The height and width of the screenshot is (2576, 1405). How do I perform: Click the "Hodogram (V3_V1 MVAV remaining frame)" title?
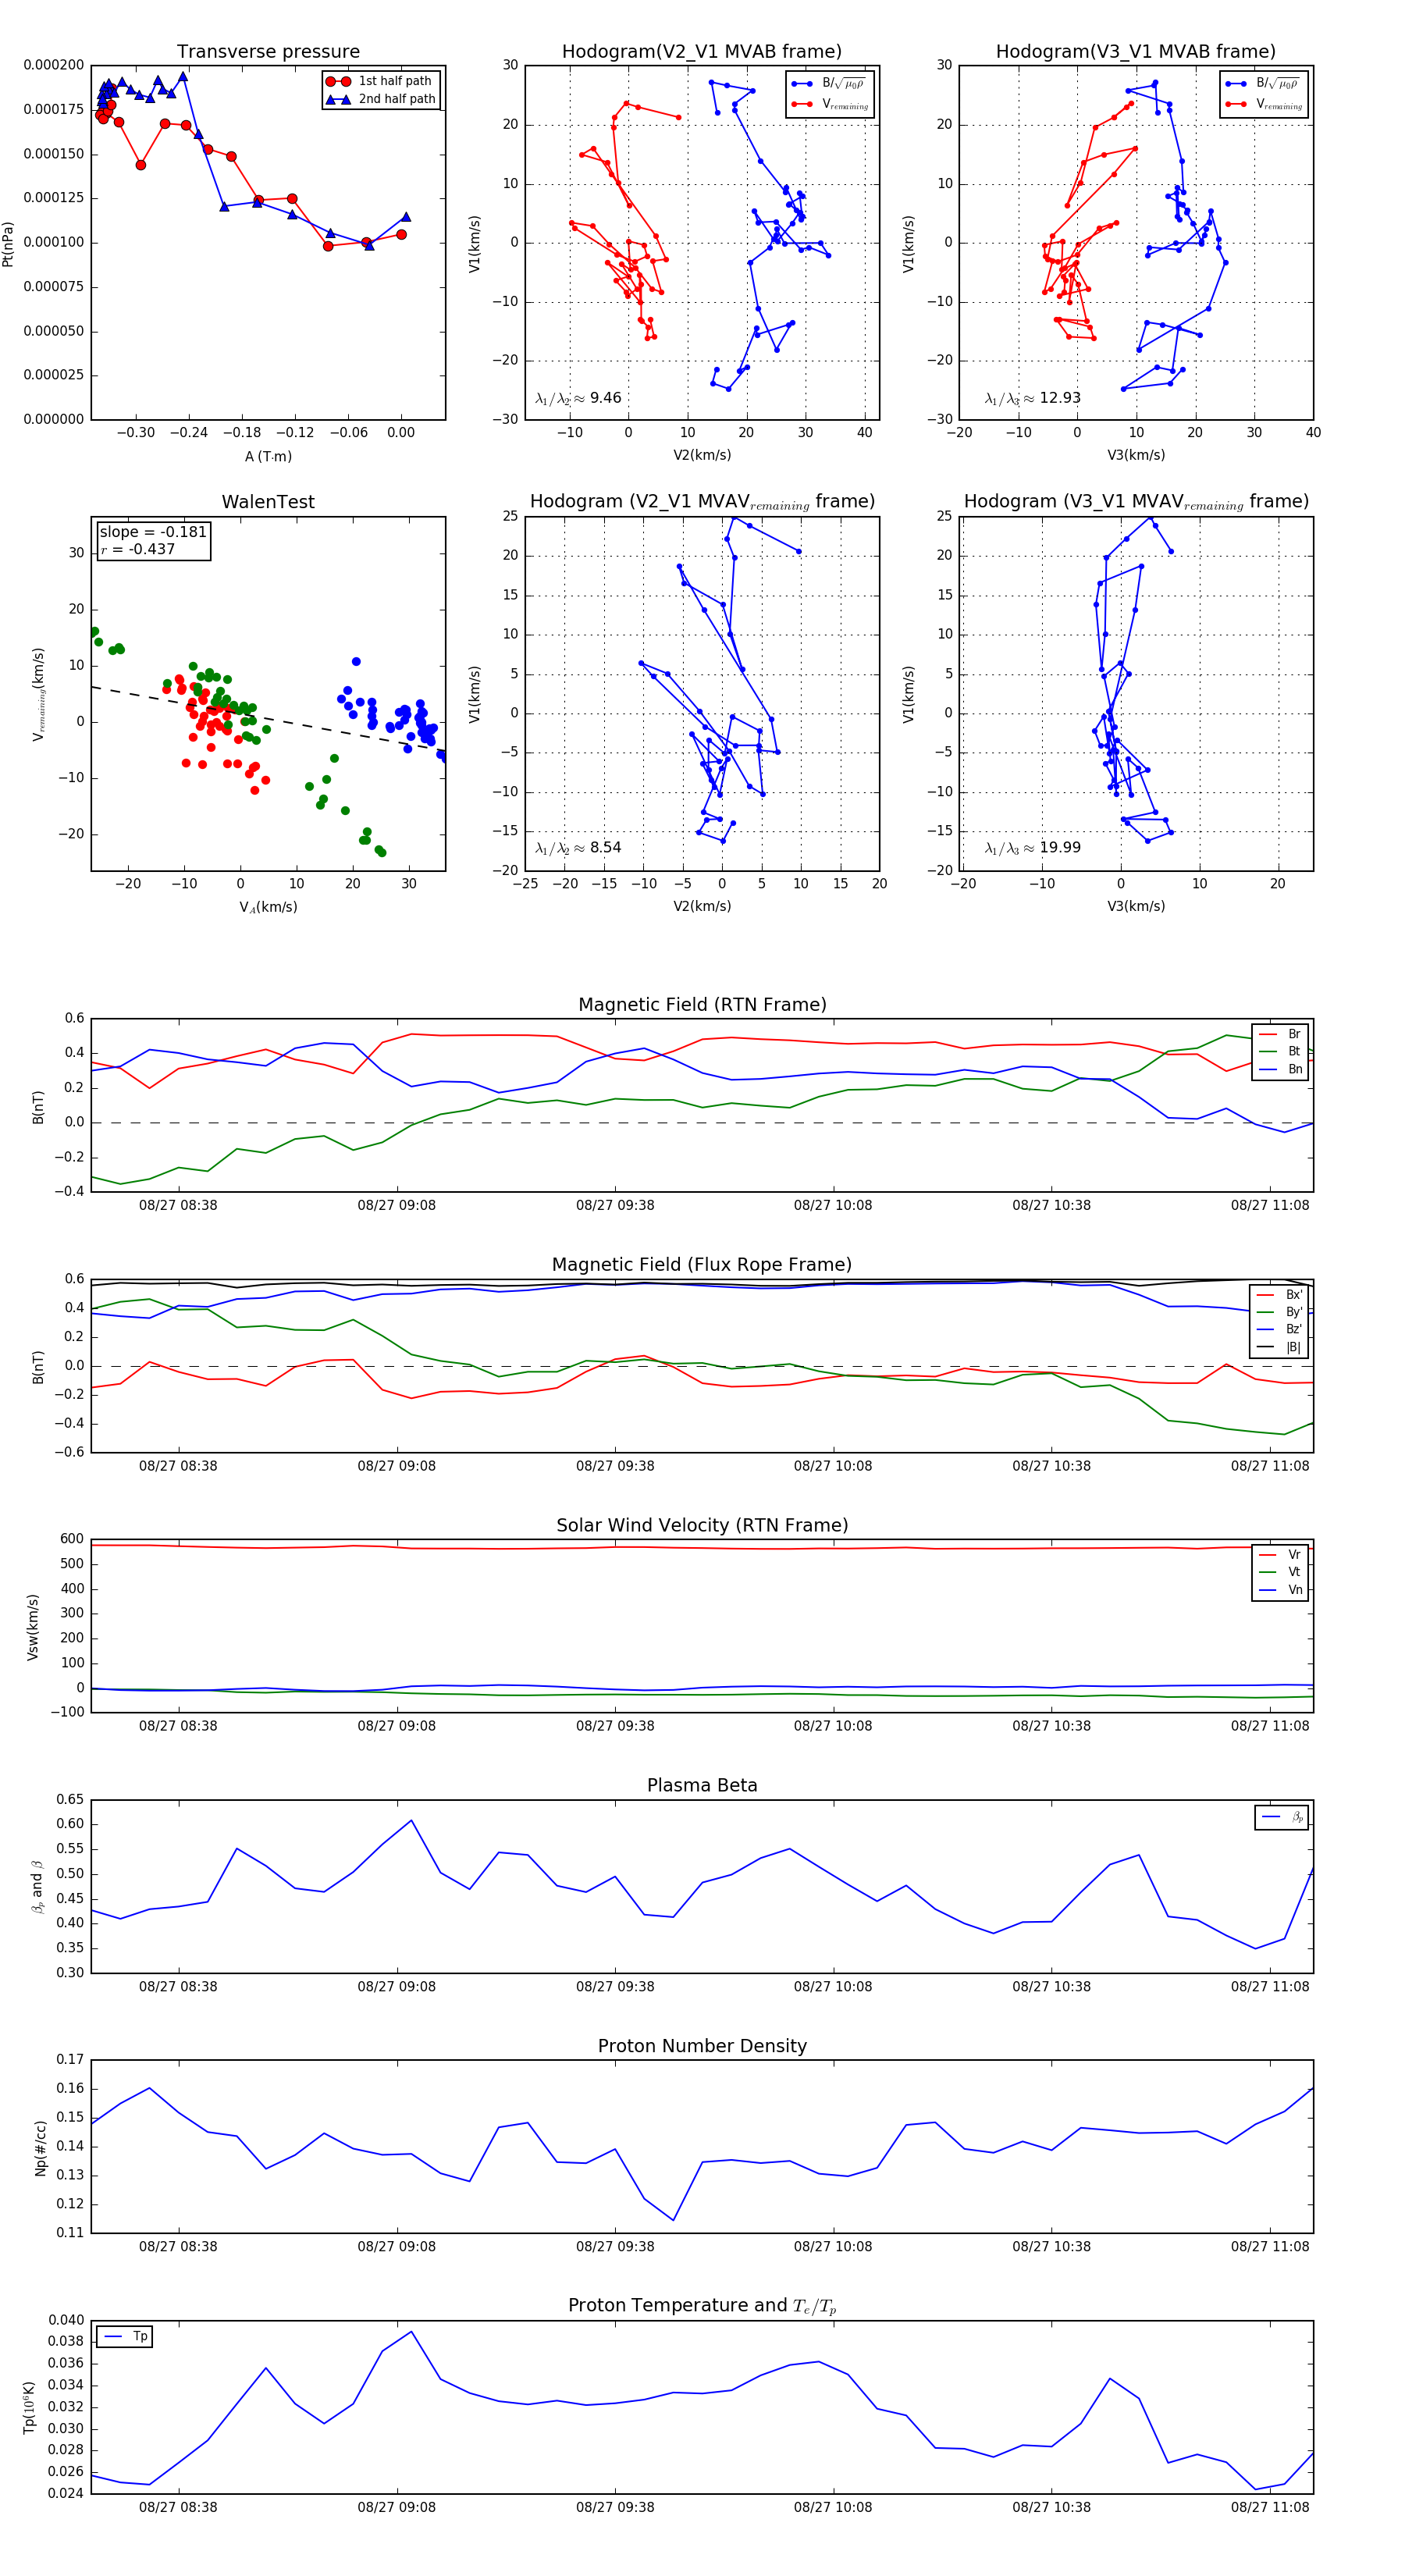(x=1136, y=502)
